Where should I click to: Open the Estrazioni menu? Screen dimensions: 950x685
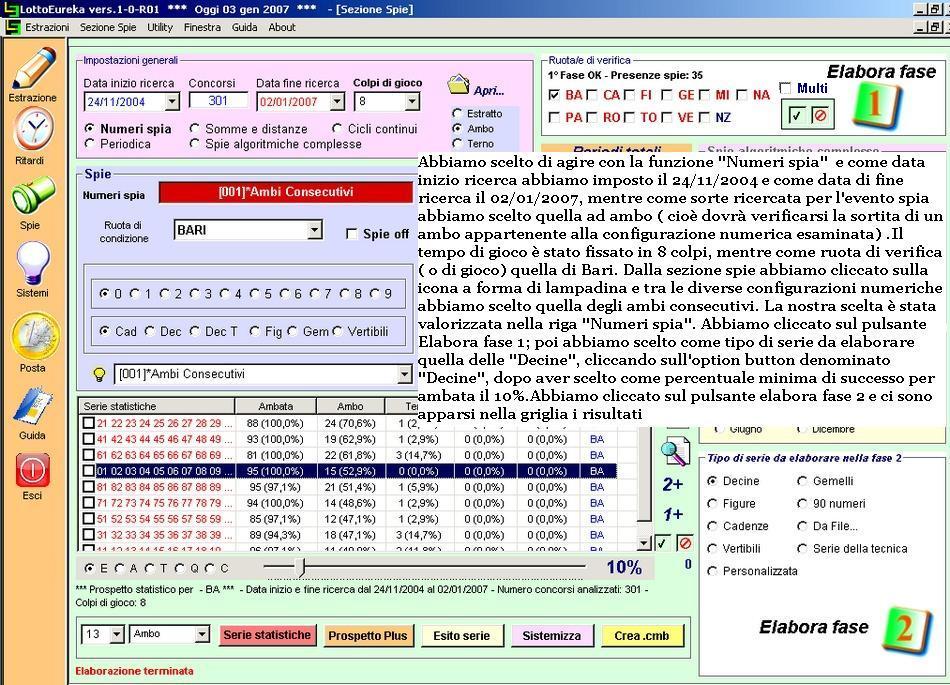[x=47, y=27]
